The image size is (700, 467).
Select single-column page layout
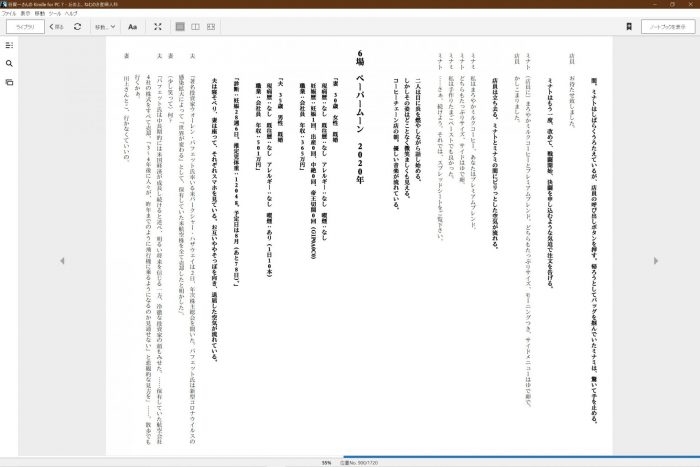(180, 27)
